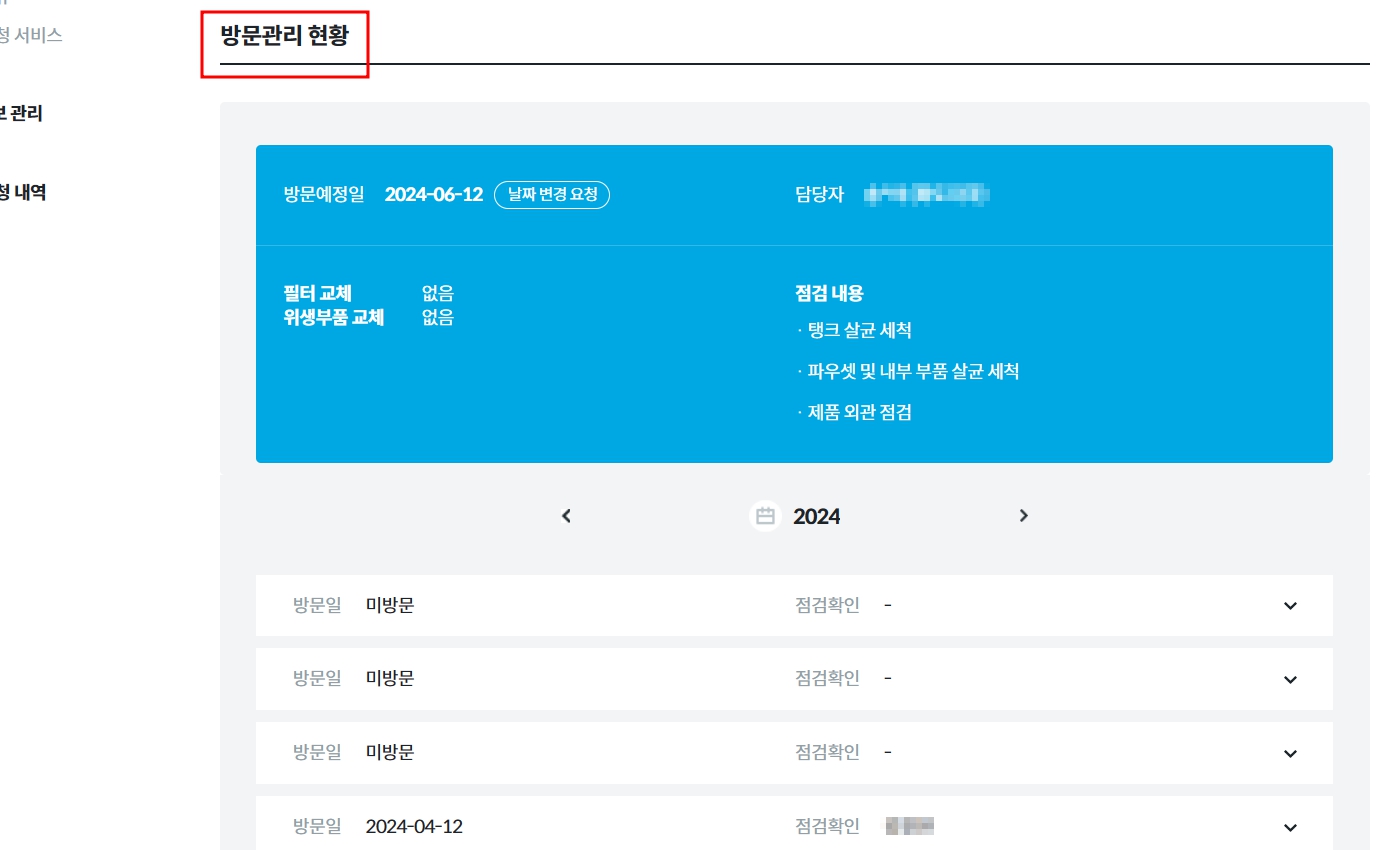Click the 없음 value beside 필터 교체
This screenshot has height=850, width=1381.
(438, 294)
